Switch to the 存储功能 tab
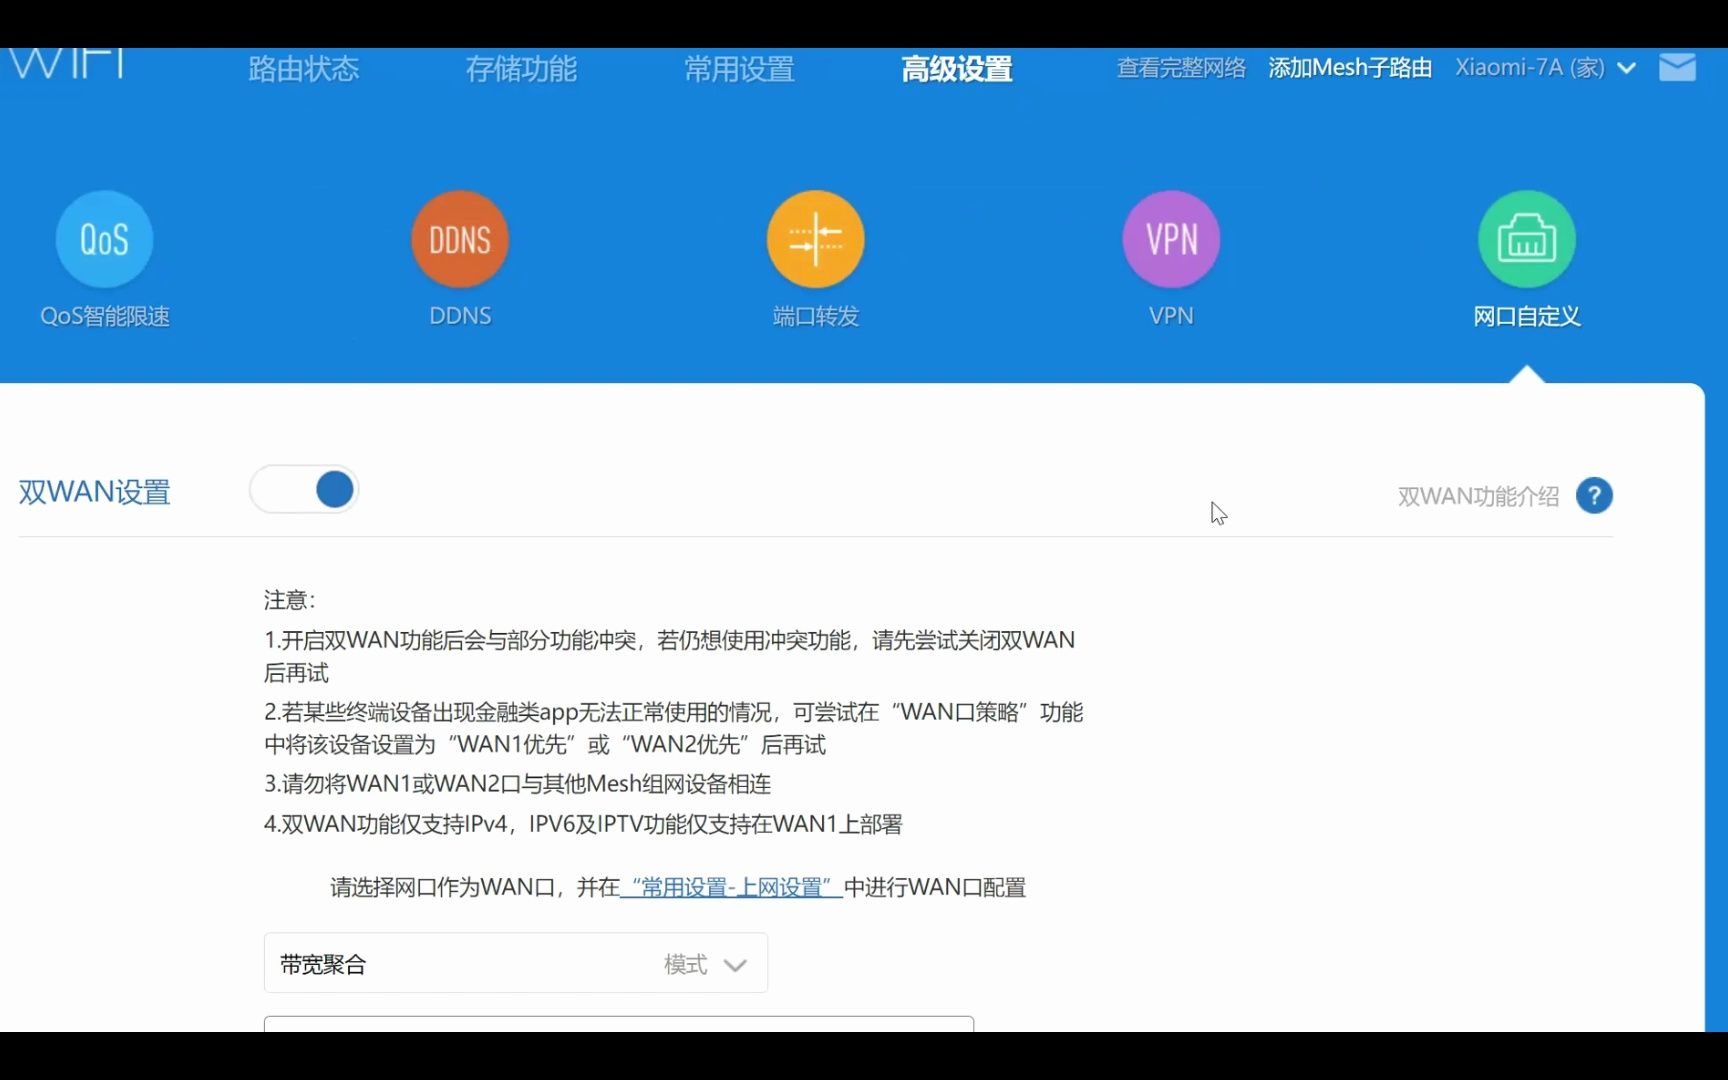This screenshot has height=1080, width=1728. click(x=520, y=69)
